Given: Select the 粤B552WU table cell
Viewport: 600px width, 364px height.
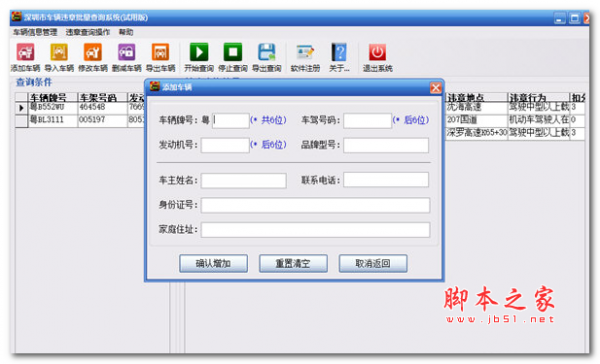Looking at the screenshot, I should [x=53, y=108].
